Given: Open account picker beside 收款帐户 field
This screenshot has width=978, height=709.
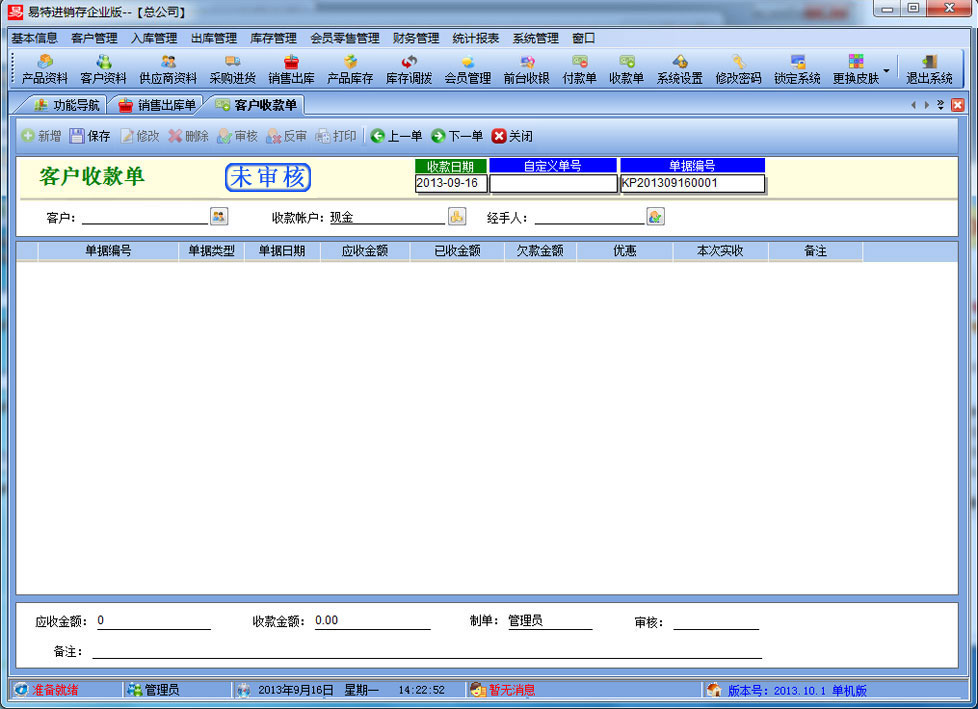Looking at the screenshot, I should coord(457,216).
